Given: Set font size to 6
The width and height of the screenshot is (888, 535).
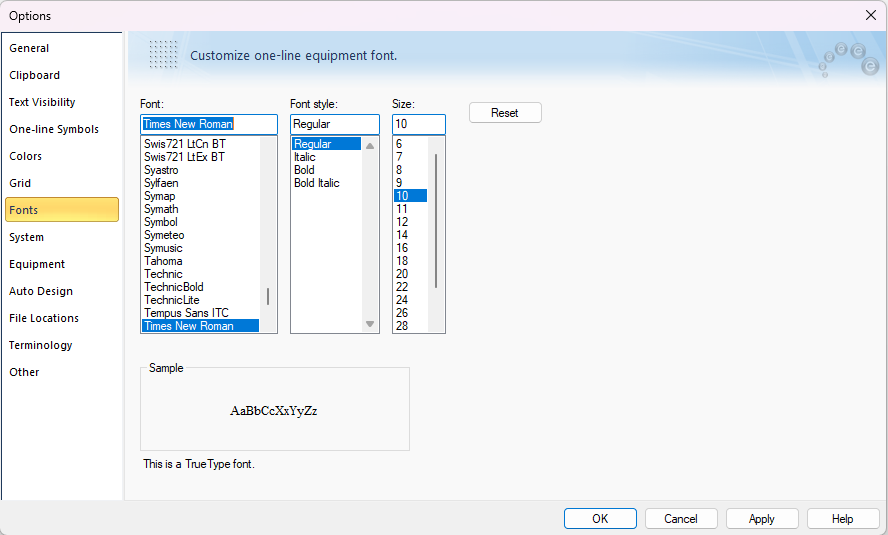Looking at the screenshot, I should tap(411, 144).
